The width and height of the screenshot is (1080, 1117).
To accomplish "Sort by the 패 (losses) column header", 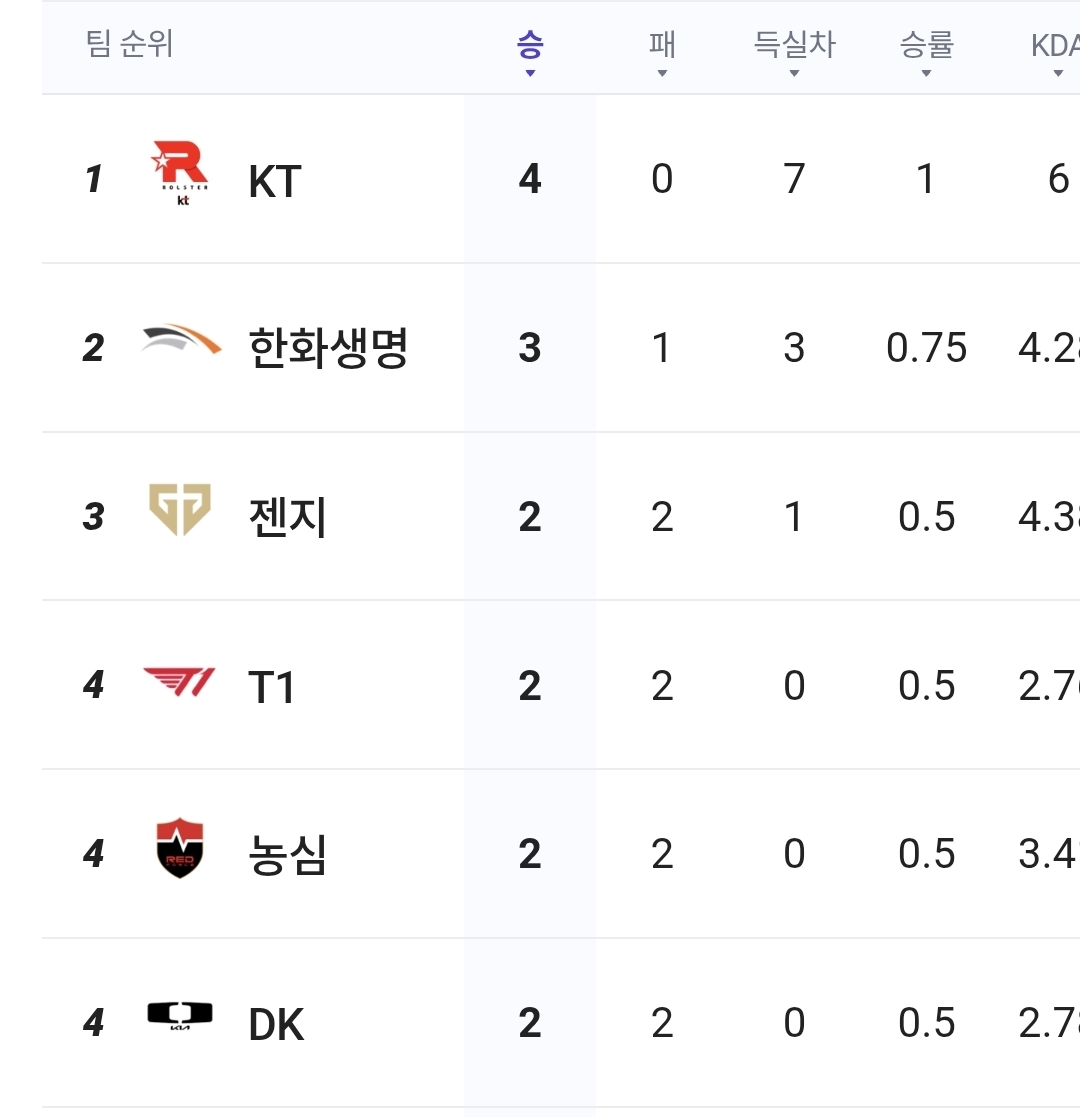I will pyautogui.click(x=662, y=48).
